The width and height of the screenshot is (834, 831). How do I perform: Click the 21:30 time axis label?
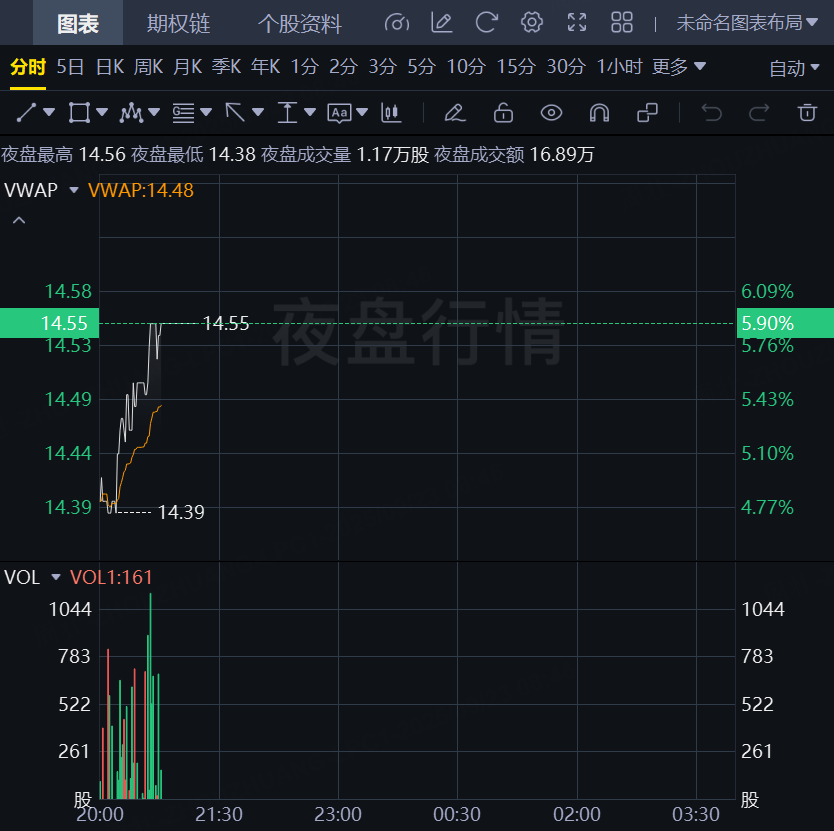pyautogui.click(x=219, y=814)
